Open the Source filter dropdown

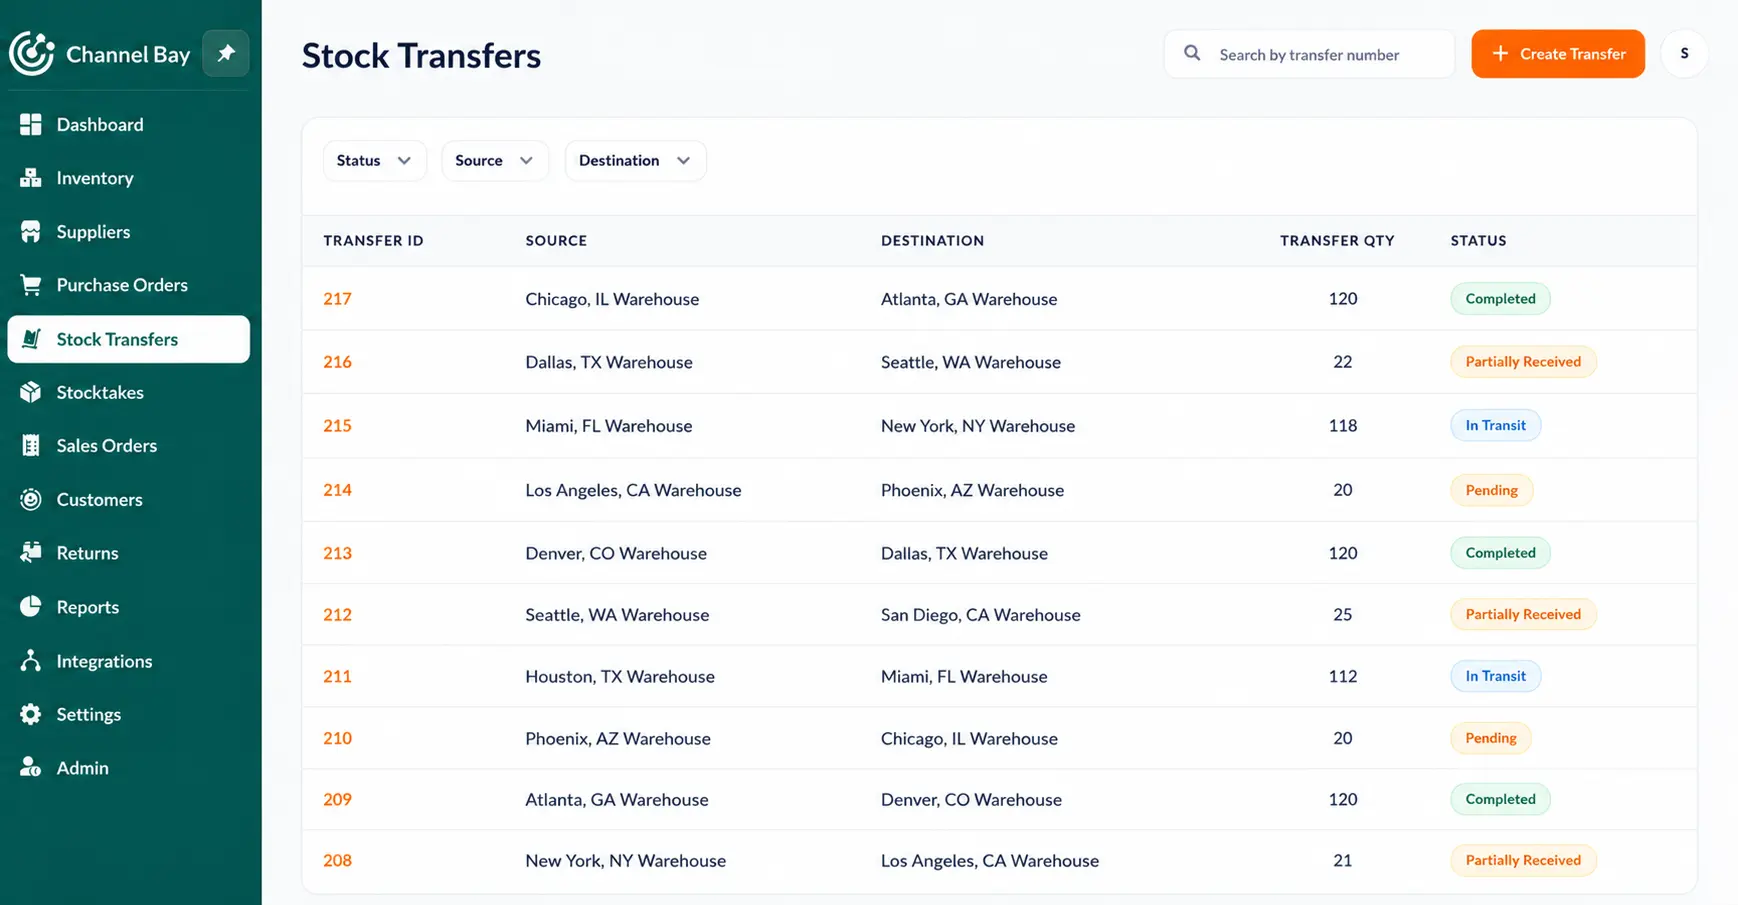[495, 161]
